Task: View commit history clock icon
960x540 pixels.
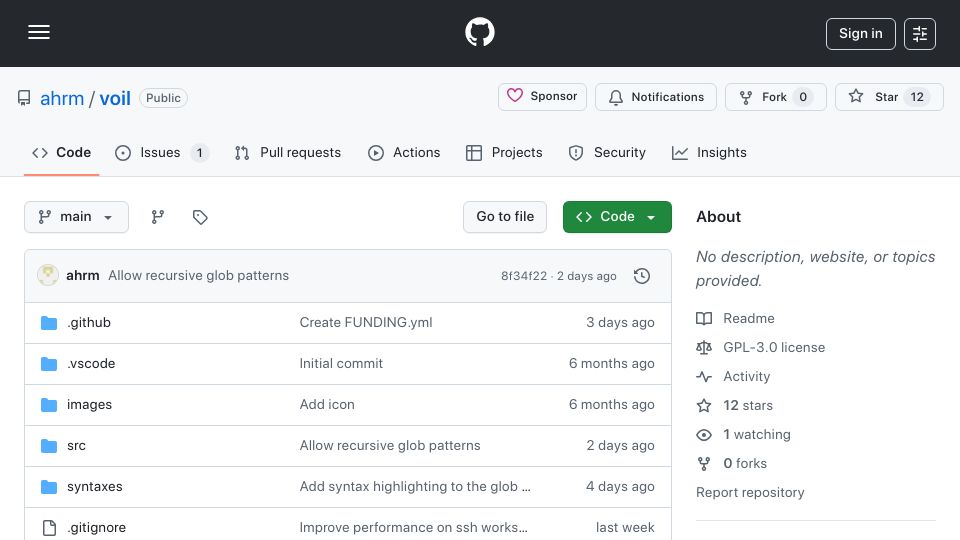Action: 642,276
